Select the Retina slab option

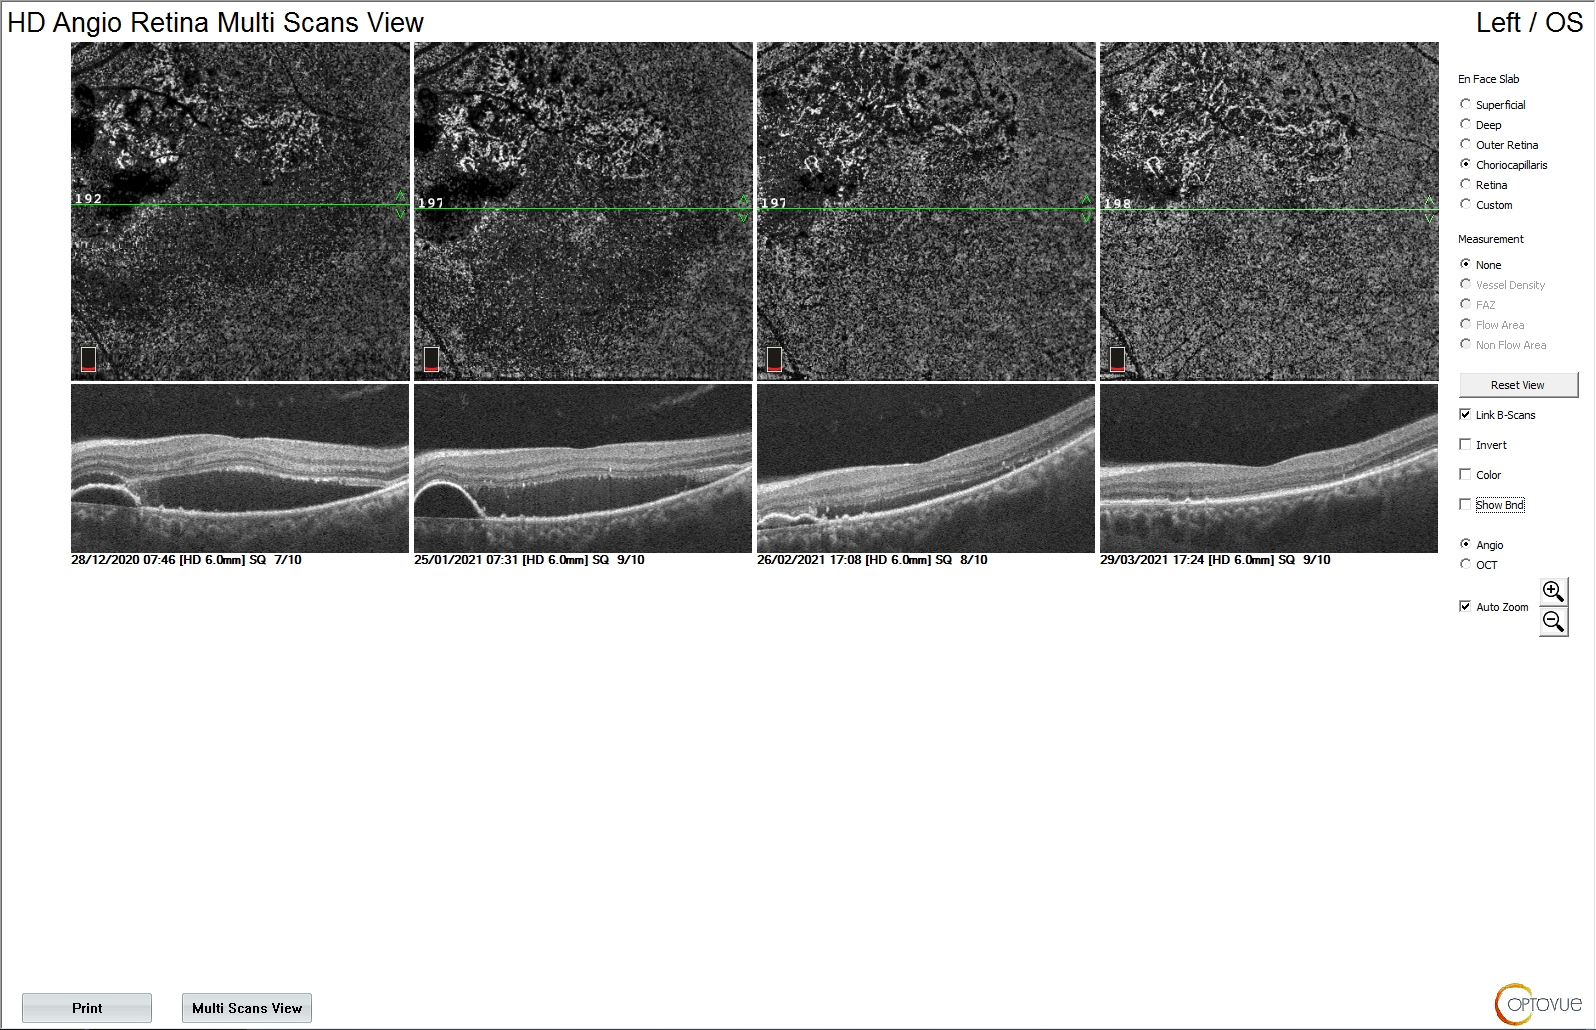pos(1466,184)
